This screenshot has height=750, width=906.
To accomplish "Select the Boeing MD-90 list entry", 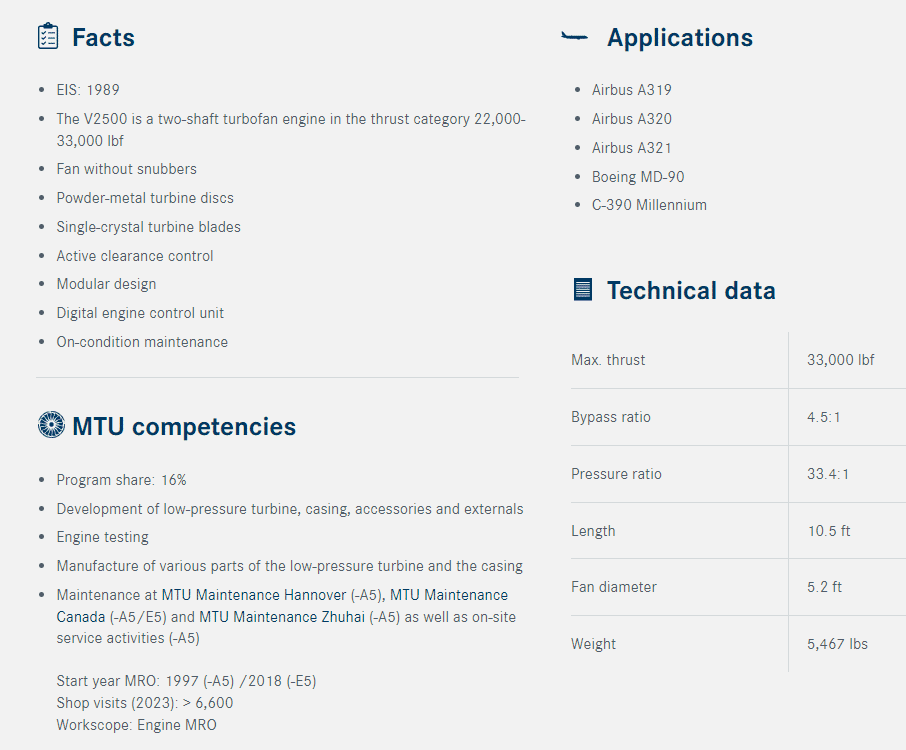I will (638, 177).
